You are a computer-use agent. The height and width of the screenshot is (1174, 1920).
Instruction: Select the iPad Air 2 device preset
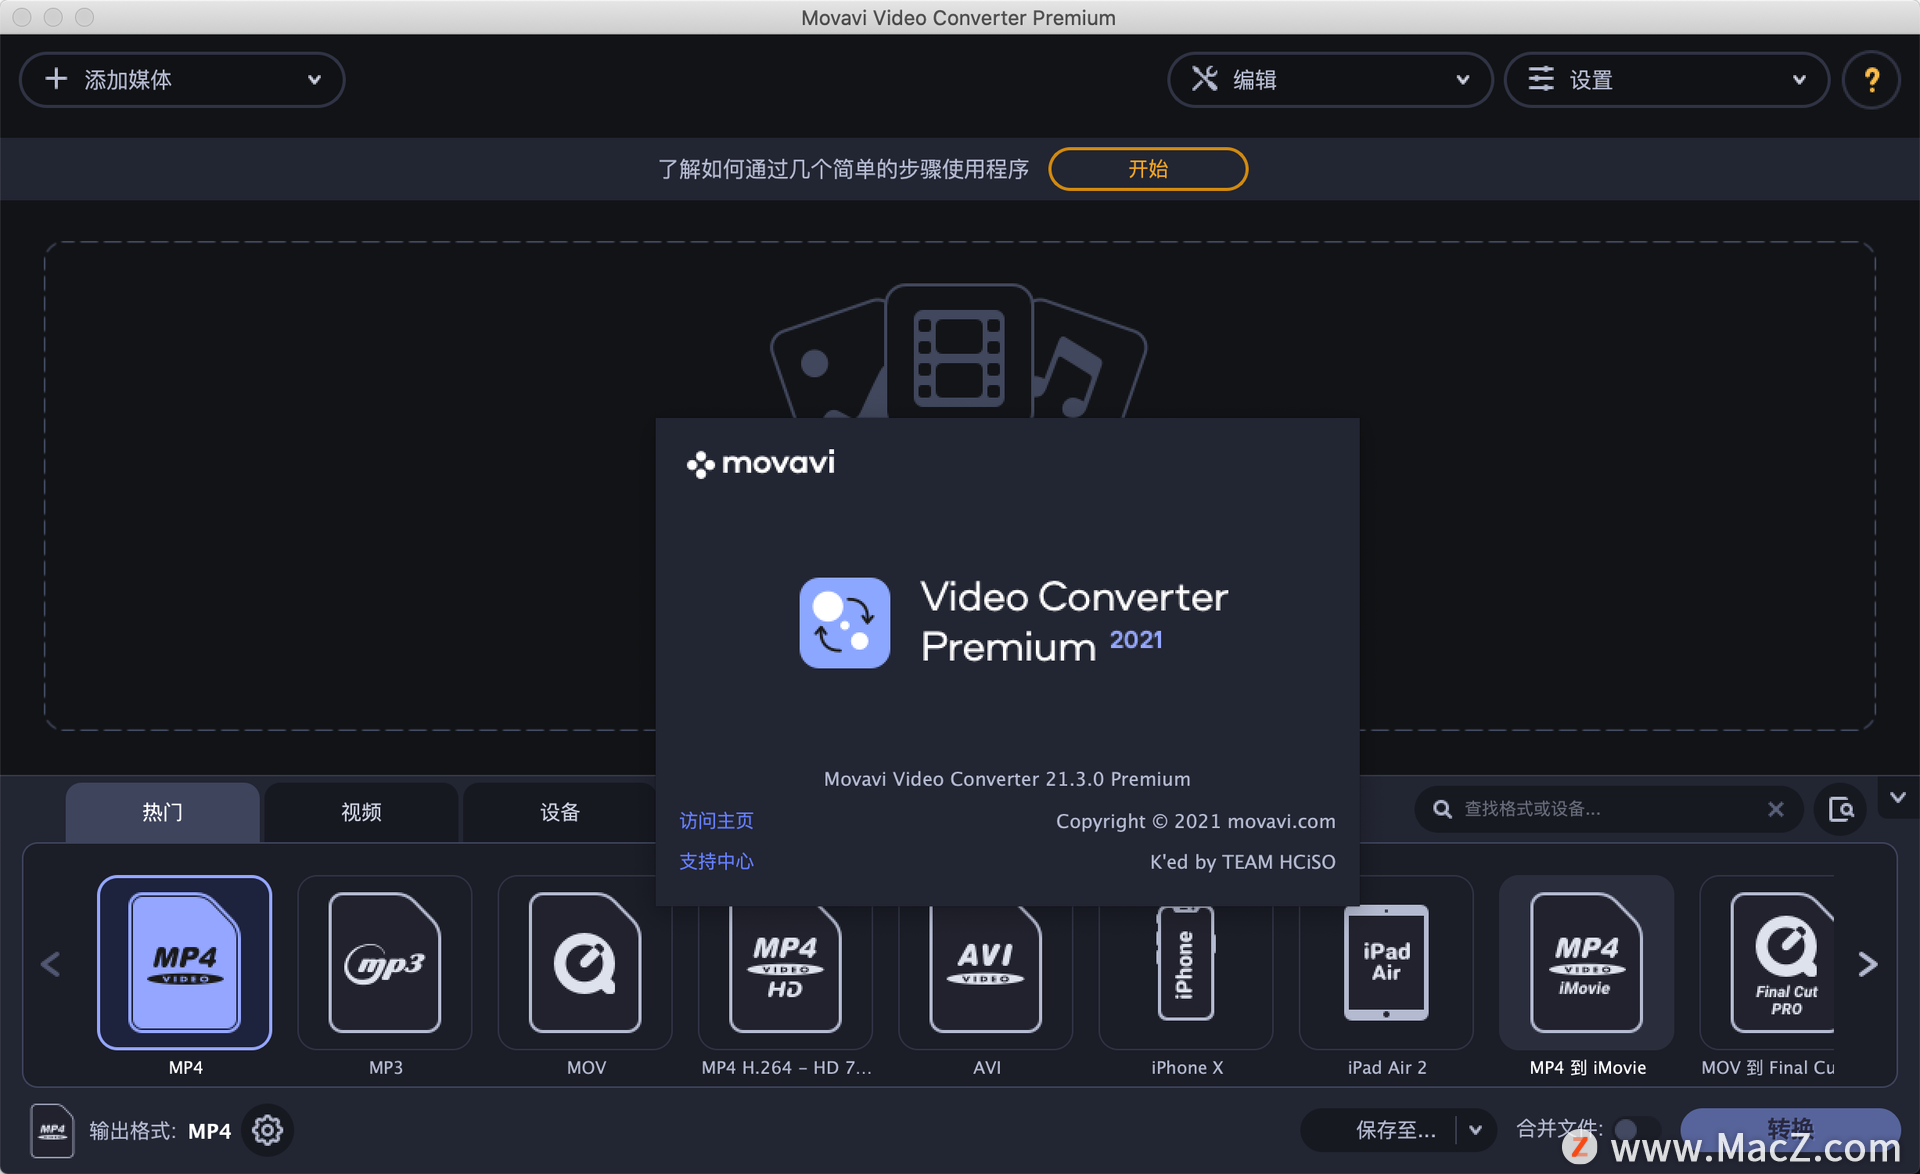pos(1386,962)
